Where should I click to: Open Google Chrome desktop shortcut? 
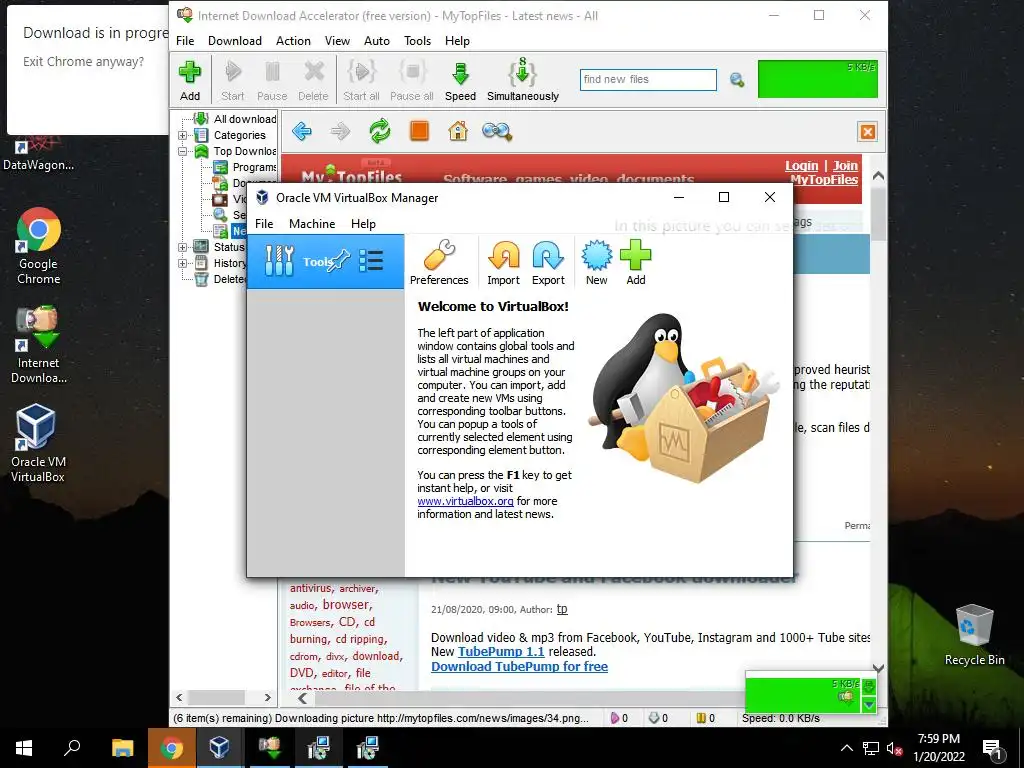tap(39, 246)
